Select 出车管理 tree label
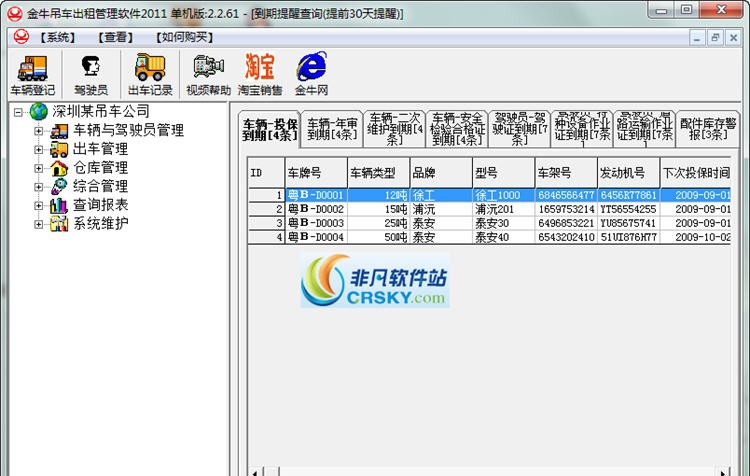 coord(100,149)
